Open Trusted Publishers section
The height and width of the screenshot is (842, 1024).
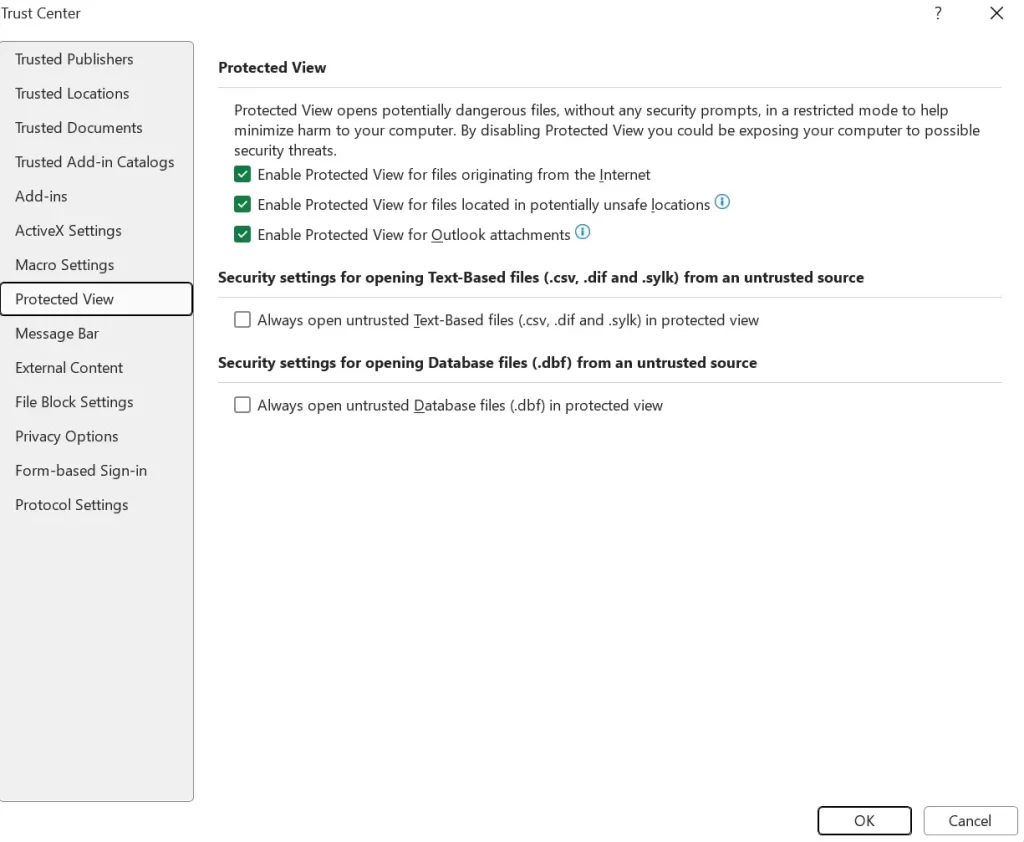pyautogui.click(x=74, y=59)
